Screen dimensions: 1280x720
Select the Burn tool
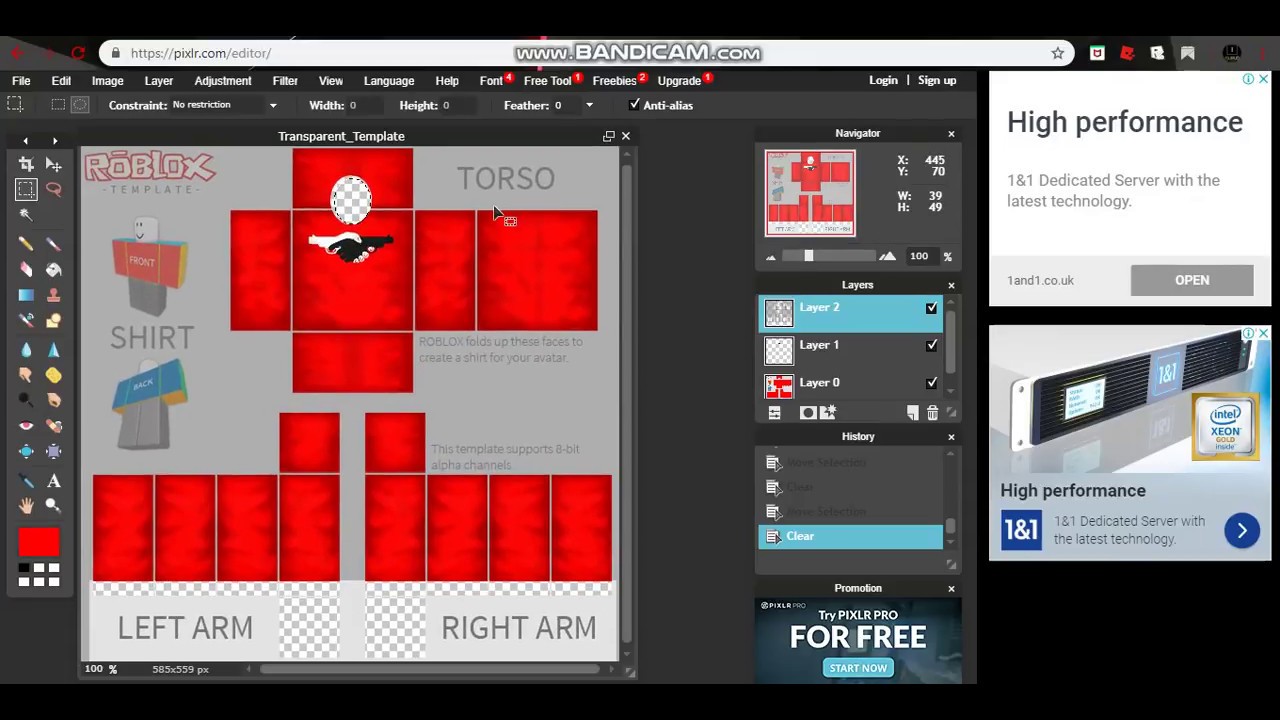point(54,400)
